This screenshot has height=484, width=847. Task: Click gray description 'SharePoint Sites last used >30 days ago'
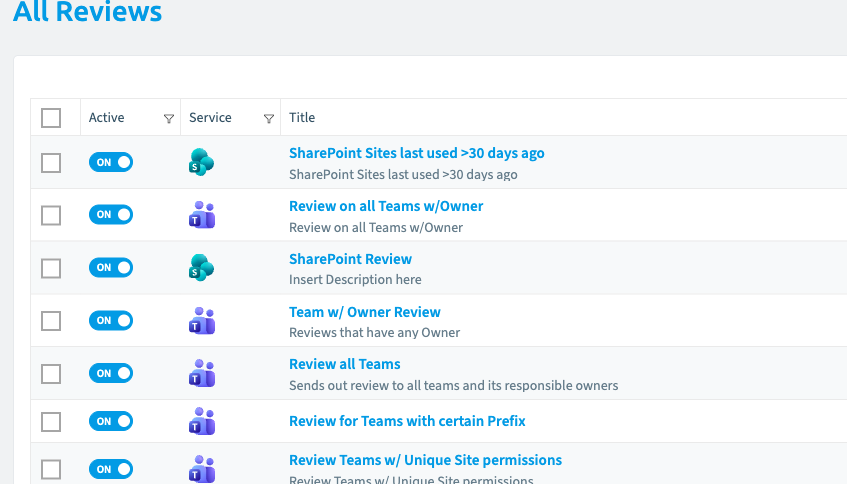403,174
